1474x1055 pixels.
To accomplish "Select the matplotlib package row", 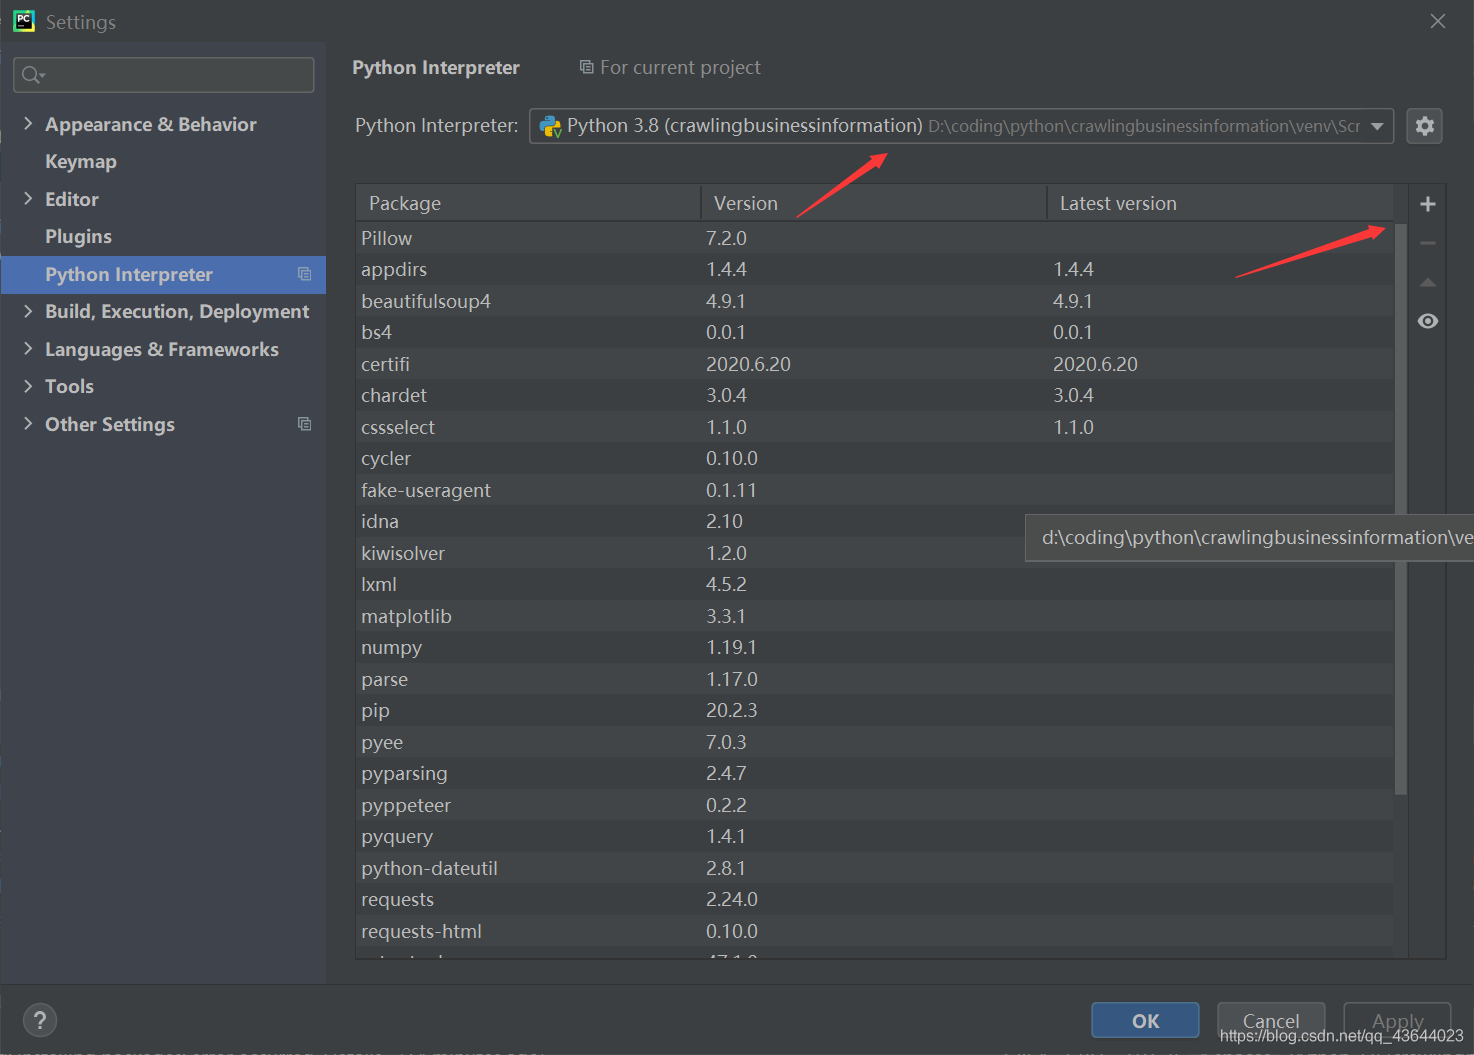I will coord(874,616).
